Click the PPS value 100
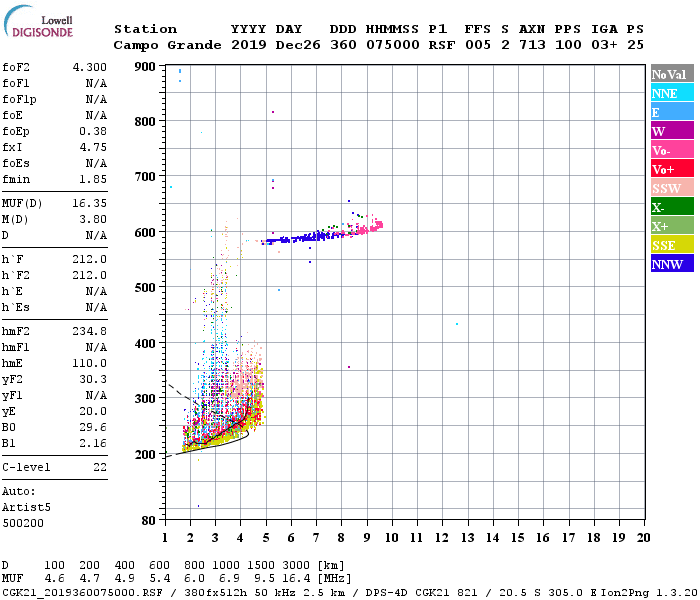This screenshot has width=700, height=600. pyautogui.click(x=568, y=45)
